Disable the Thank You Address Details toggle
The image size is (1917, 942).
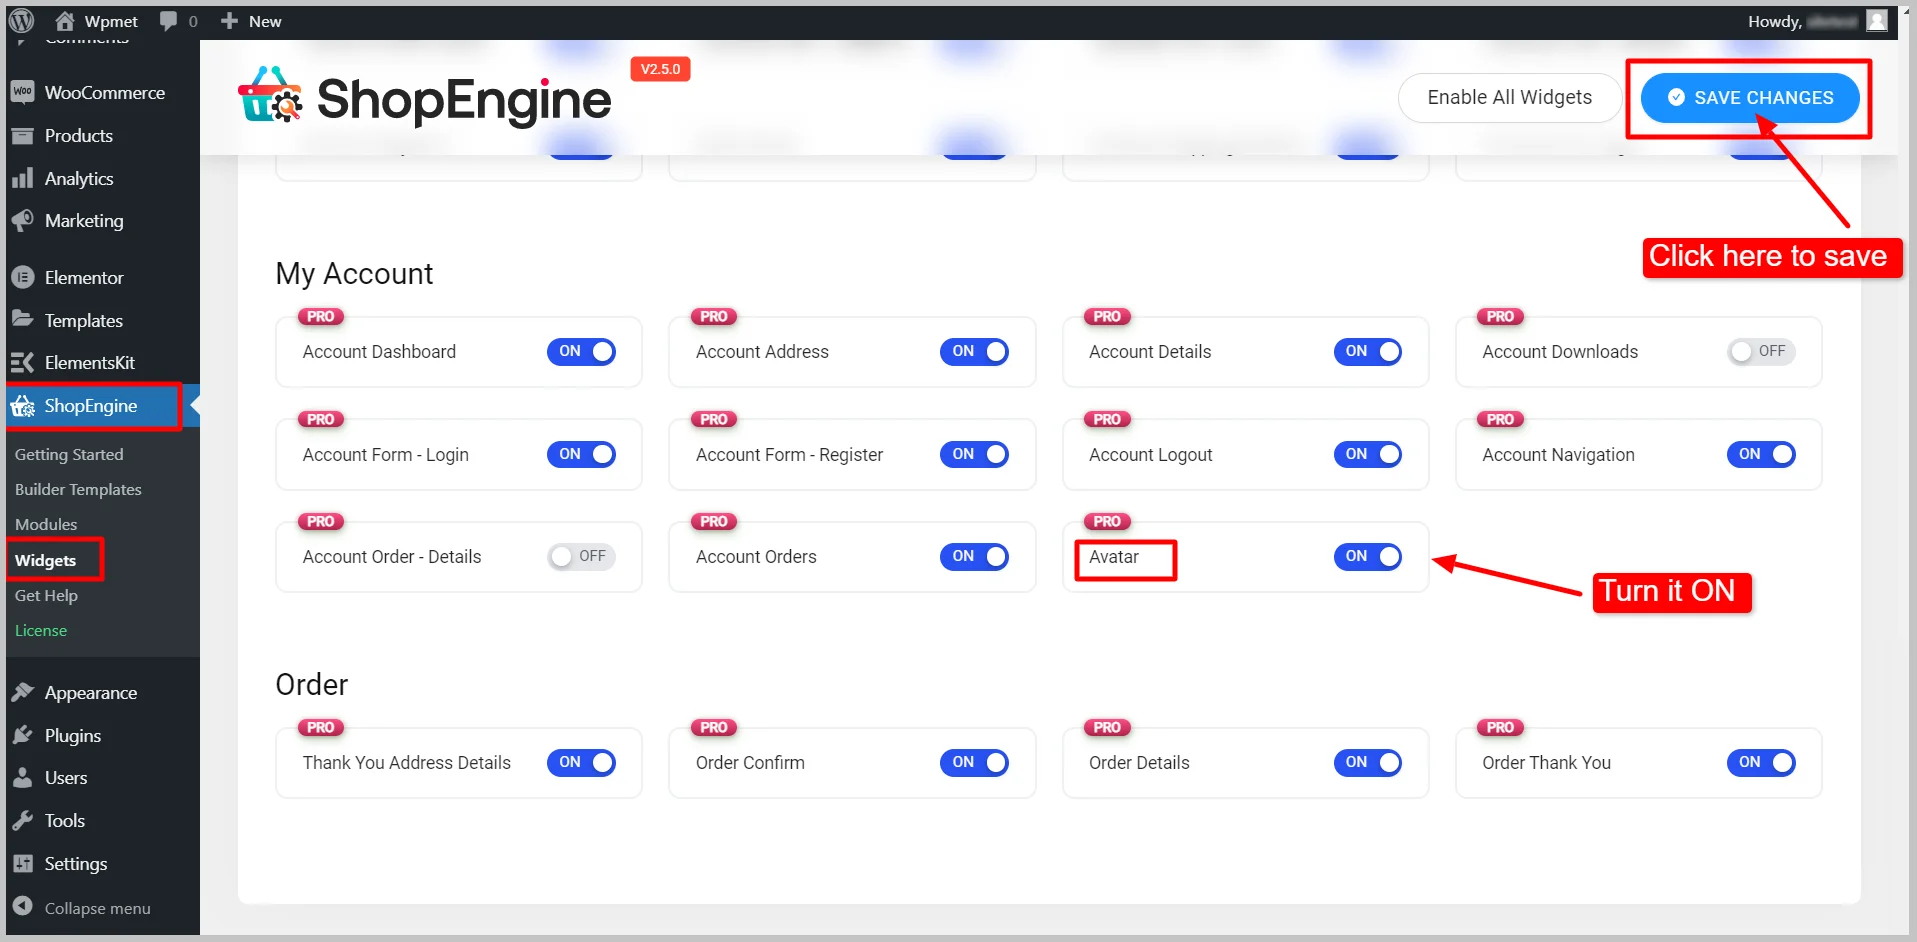[581, 762]
